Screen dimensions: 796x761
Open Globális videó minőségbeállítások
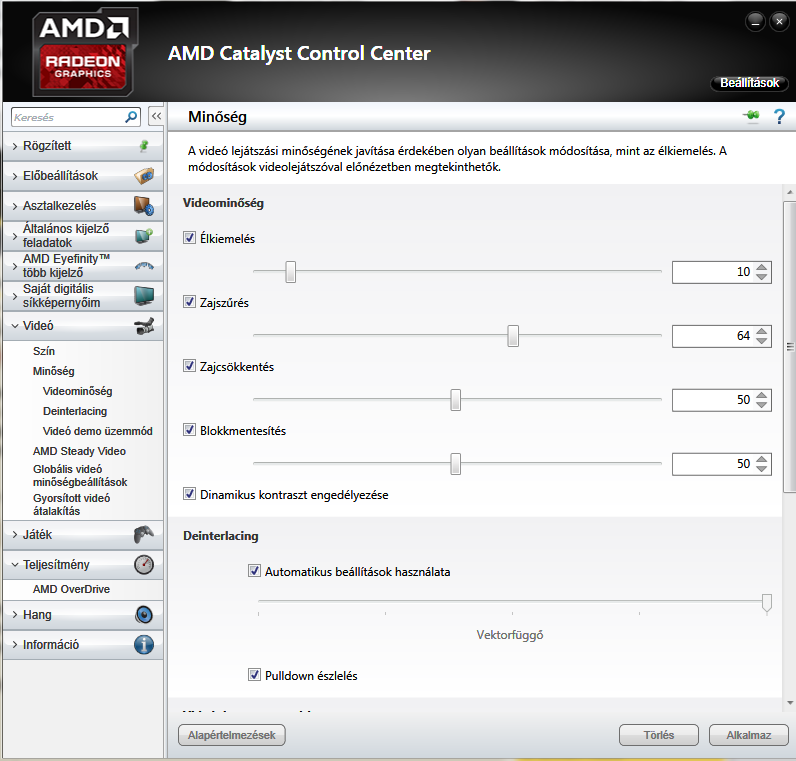click(x=80, y=475)
